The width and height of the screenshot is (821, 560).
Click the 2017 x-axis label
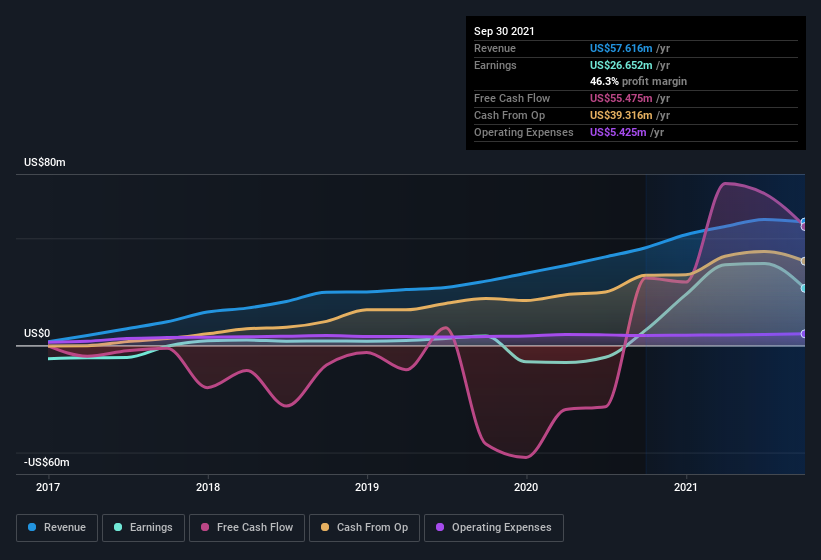click(48, 487)
